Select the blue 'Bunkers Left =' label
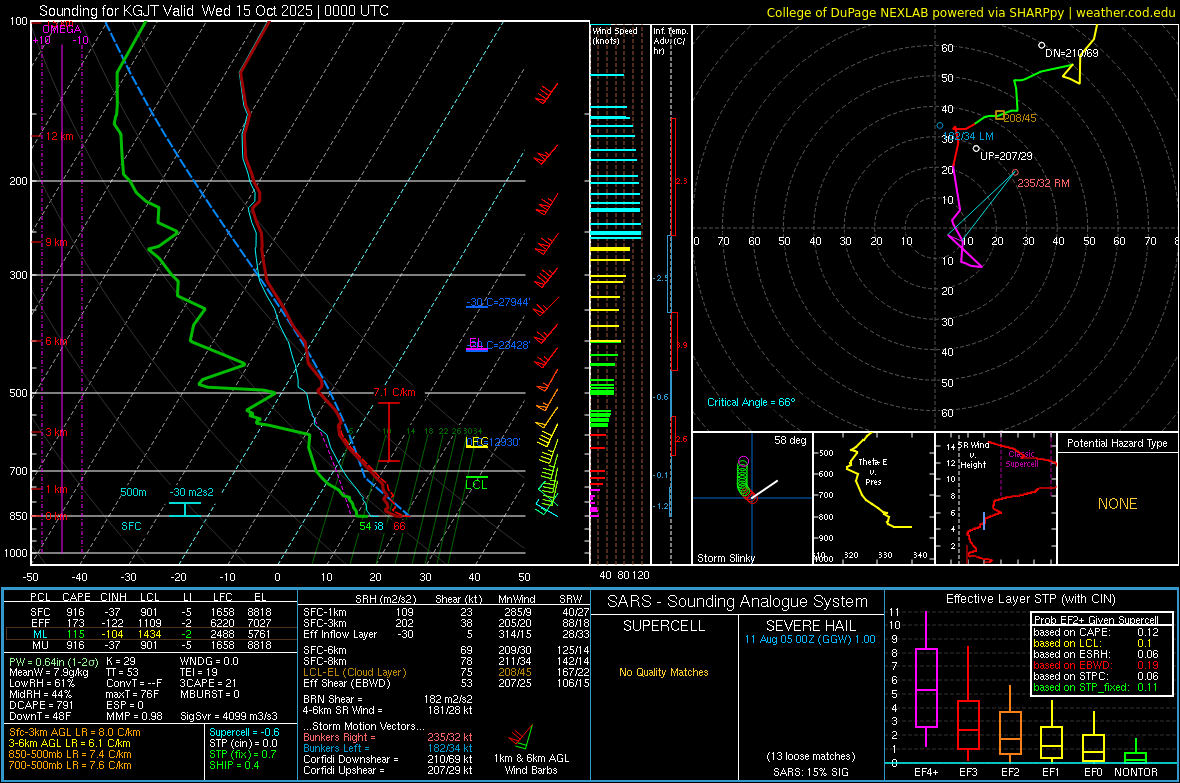 tap(336, 748)
